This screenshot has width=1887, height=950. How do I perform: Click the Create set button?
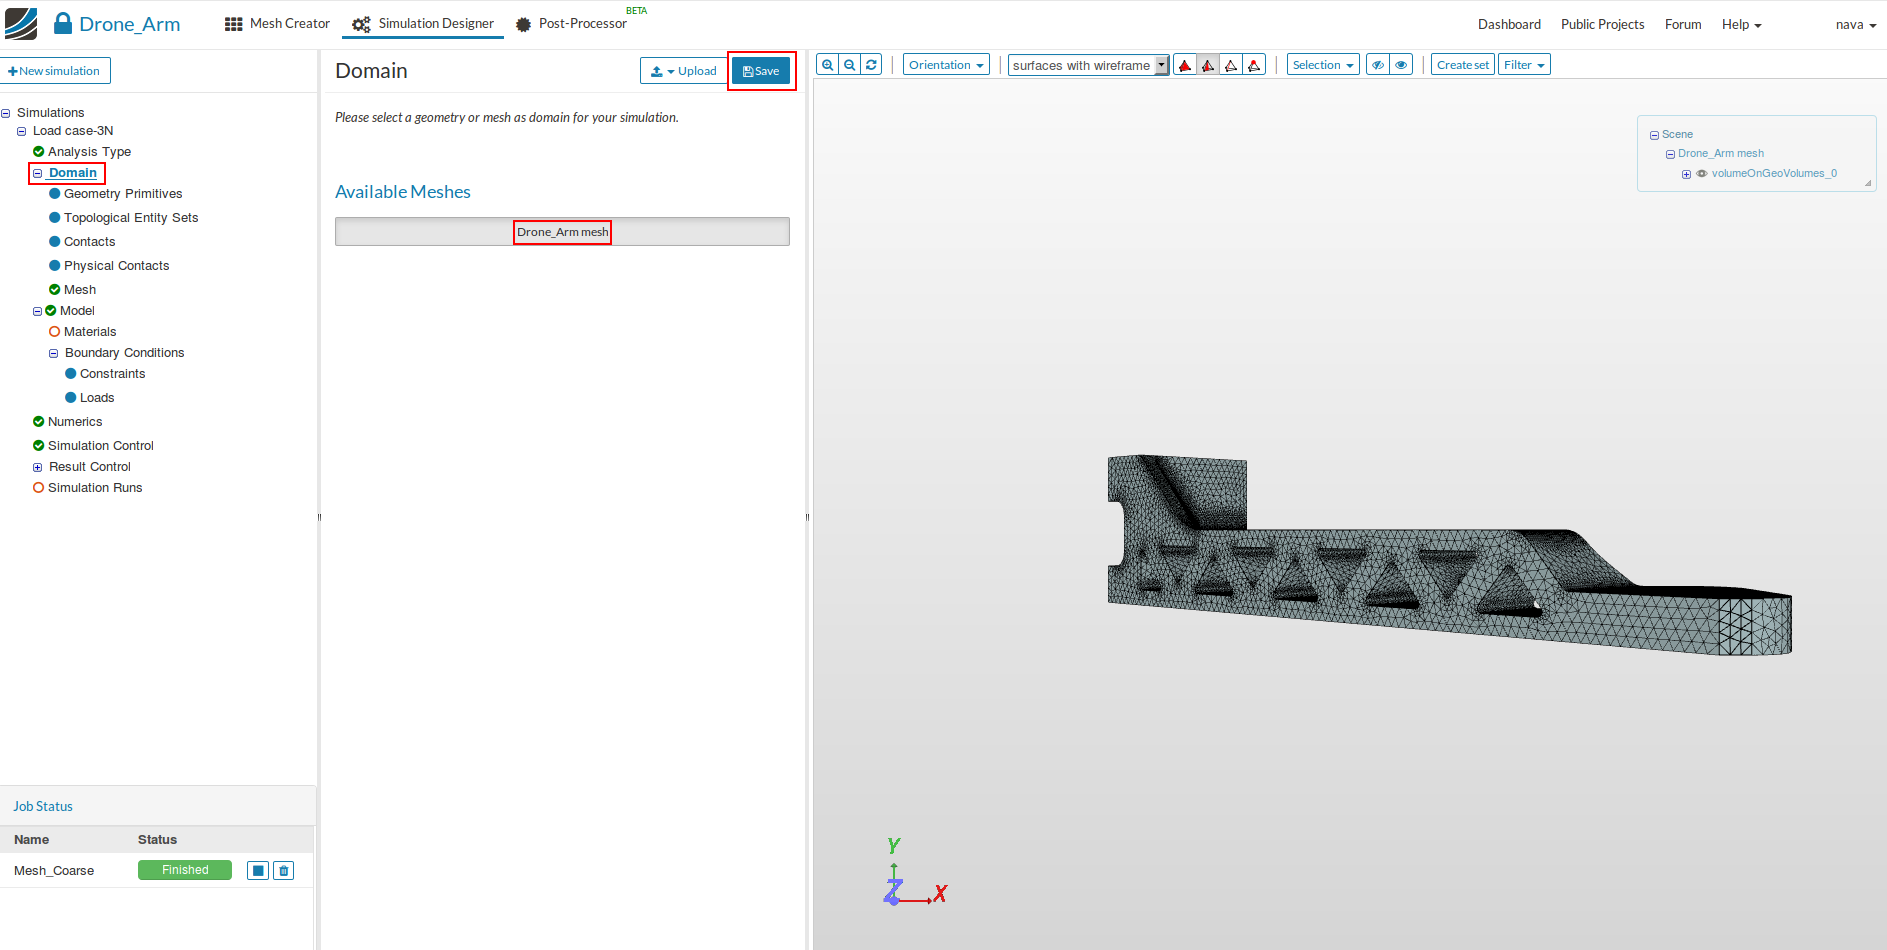(x=1463, y=65)
